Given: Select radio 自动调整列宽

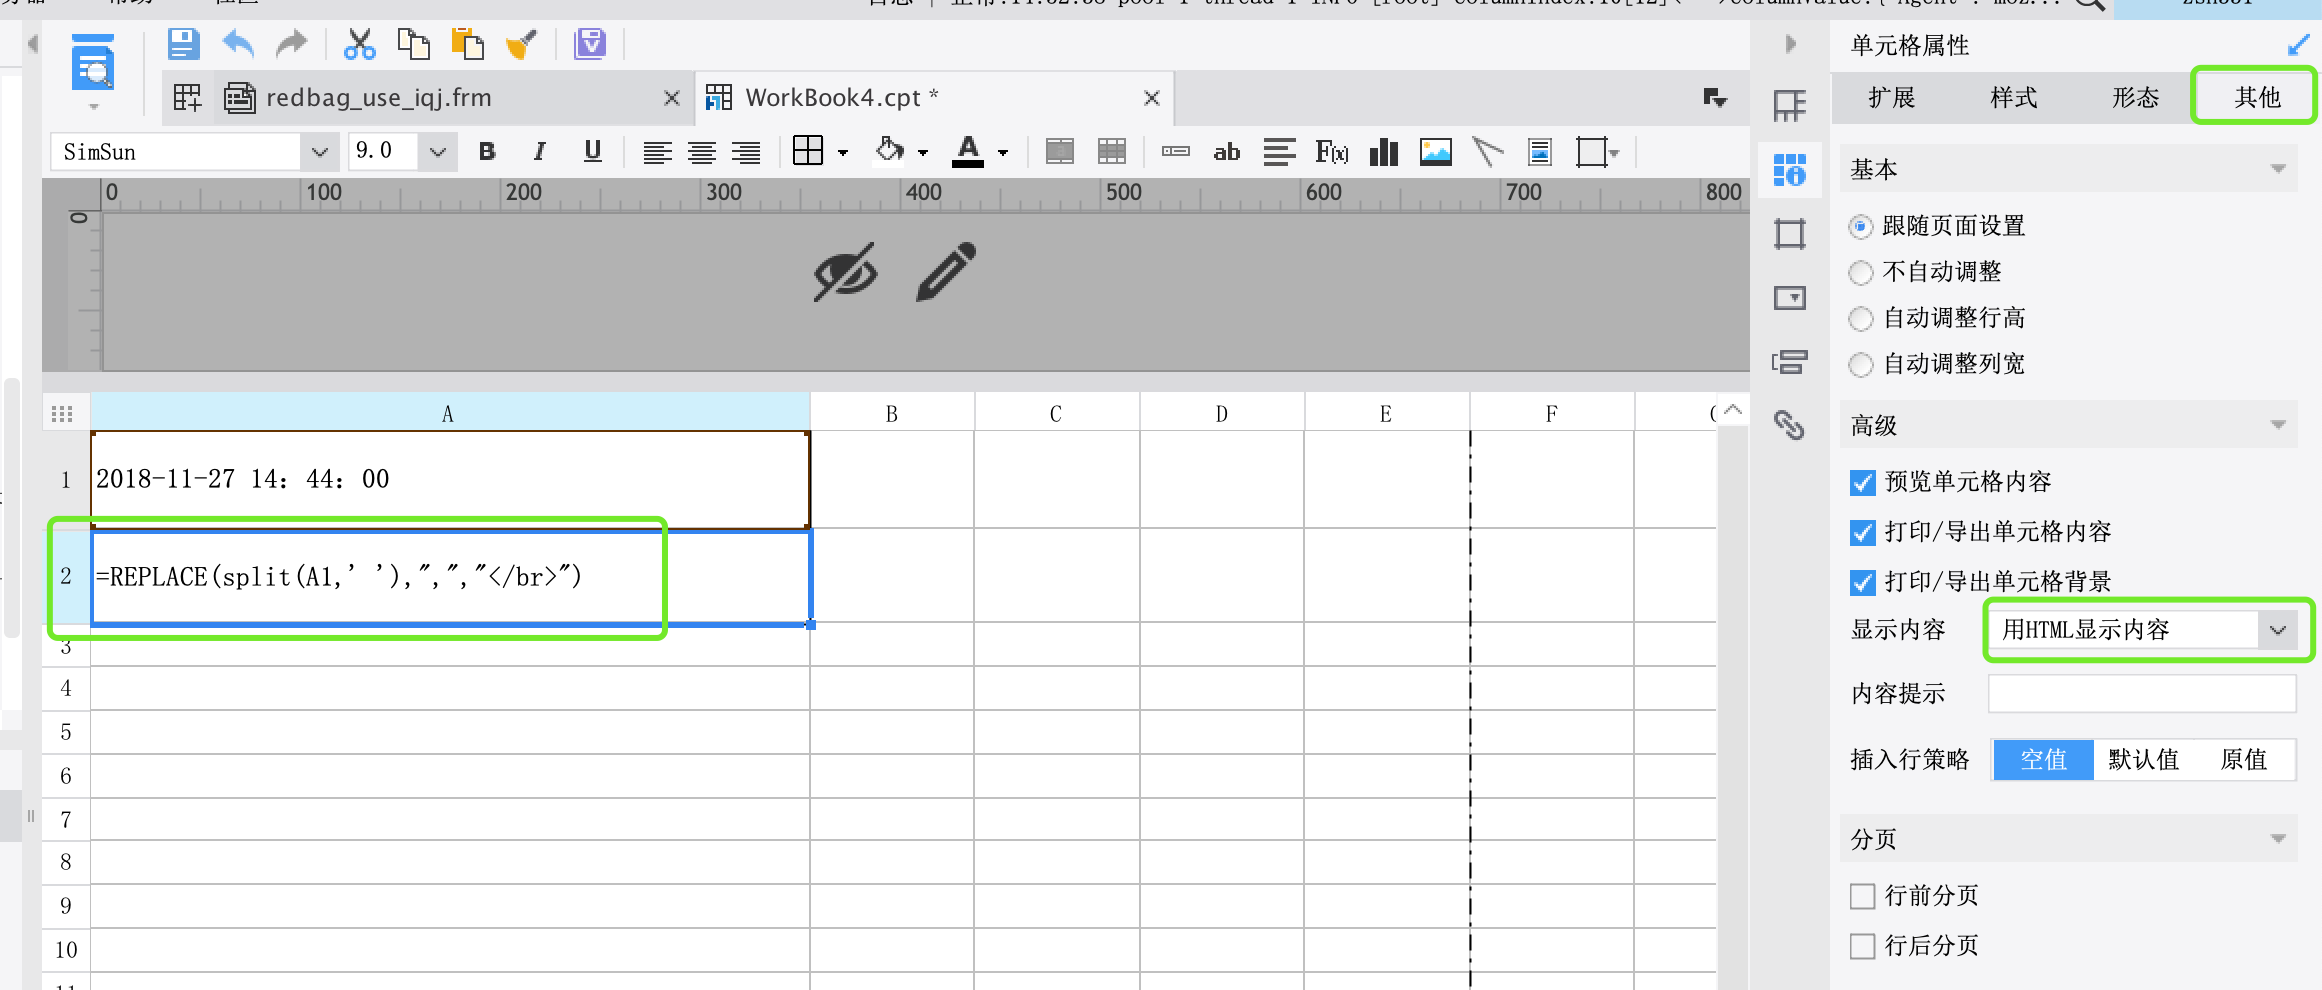Looking at the screenshot, I should [x=1860, y=365].
